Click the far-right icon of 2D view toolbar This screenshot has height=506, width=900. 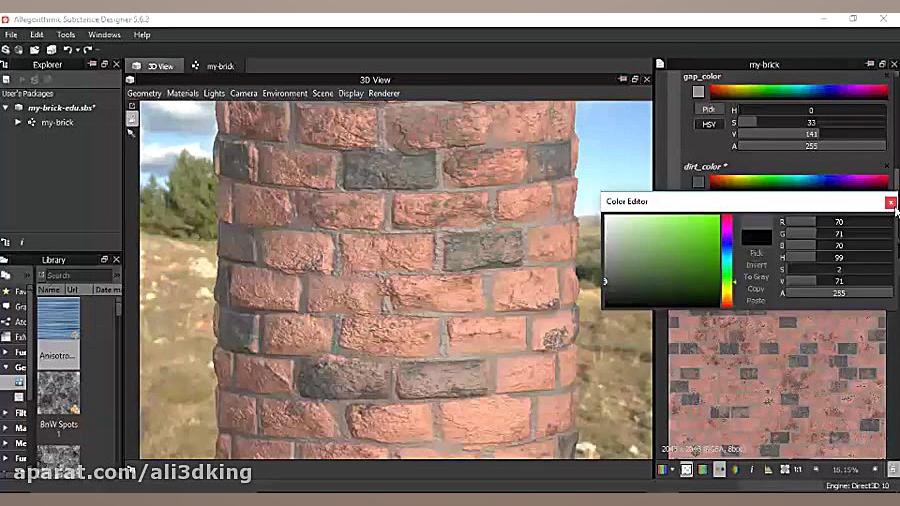click(x=893, y=470)
